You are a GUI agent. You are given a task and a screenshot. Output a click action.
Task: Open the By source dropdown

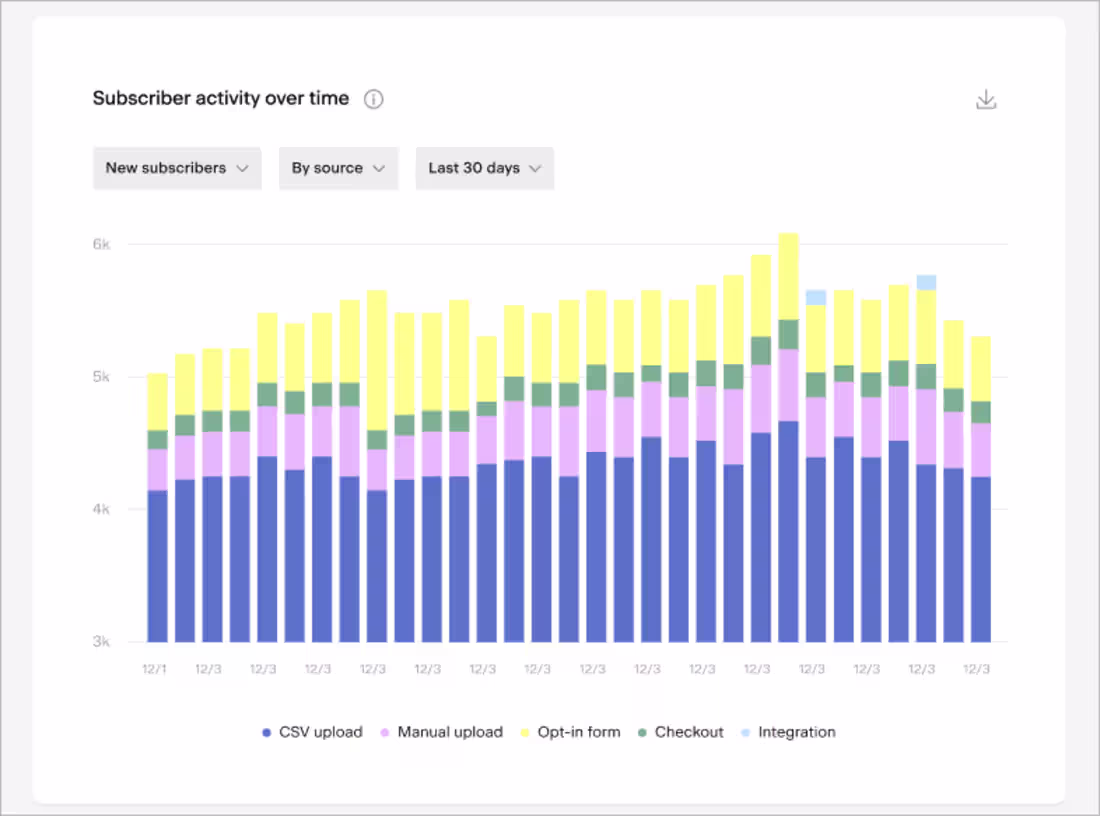click(338, 168)
